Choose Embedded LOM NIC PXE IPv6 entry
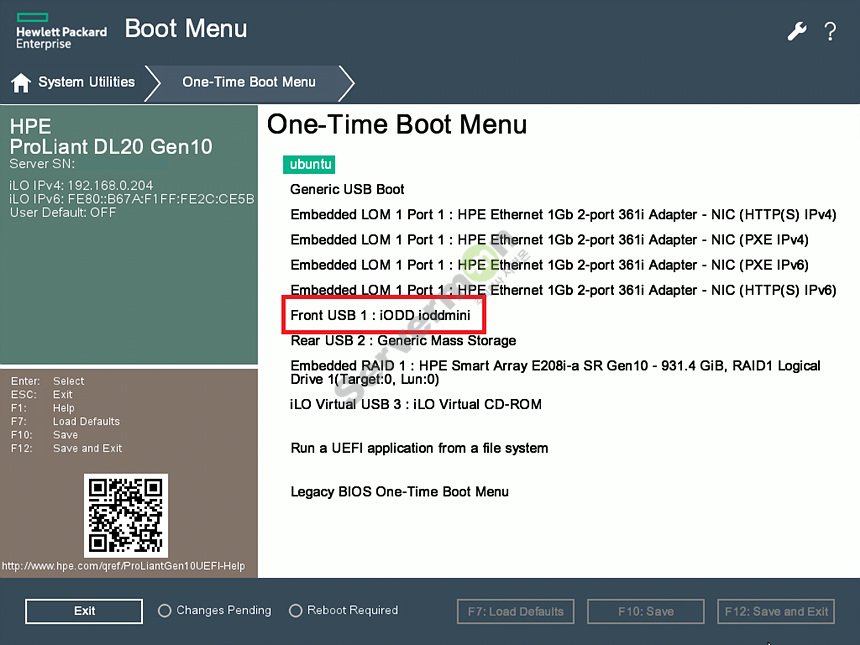This screenshot has height=645, width=860. click(549, 265)
